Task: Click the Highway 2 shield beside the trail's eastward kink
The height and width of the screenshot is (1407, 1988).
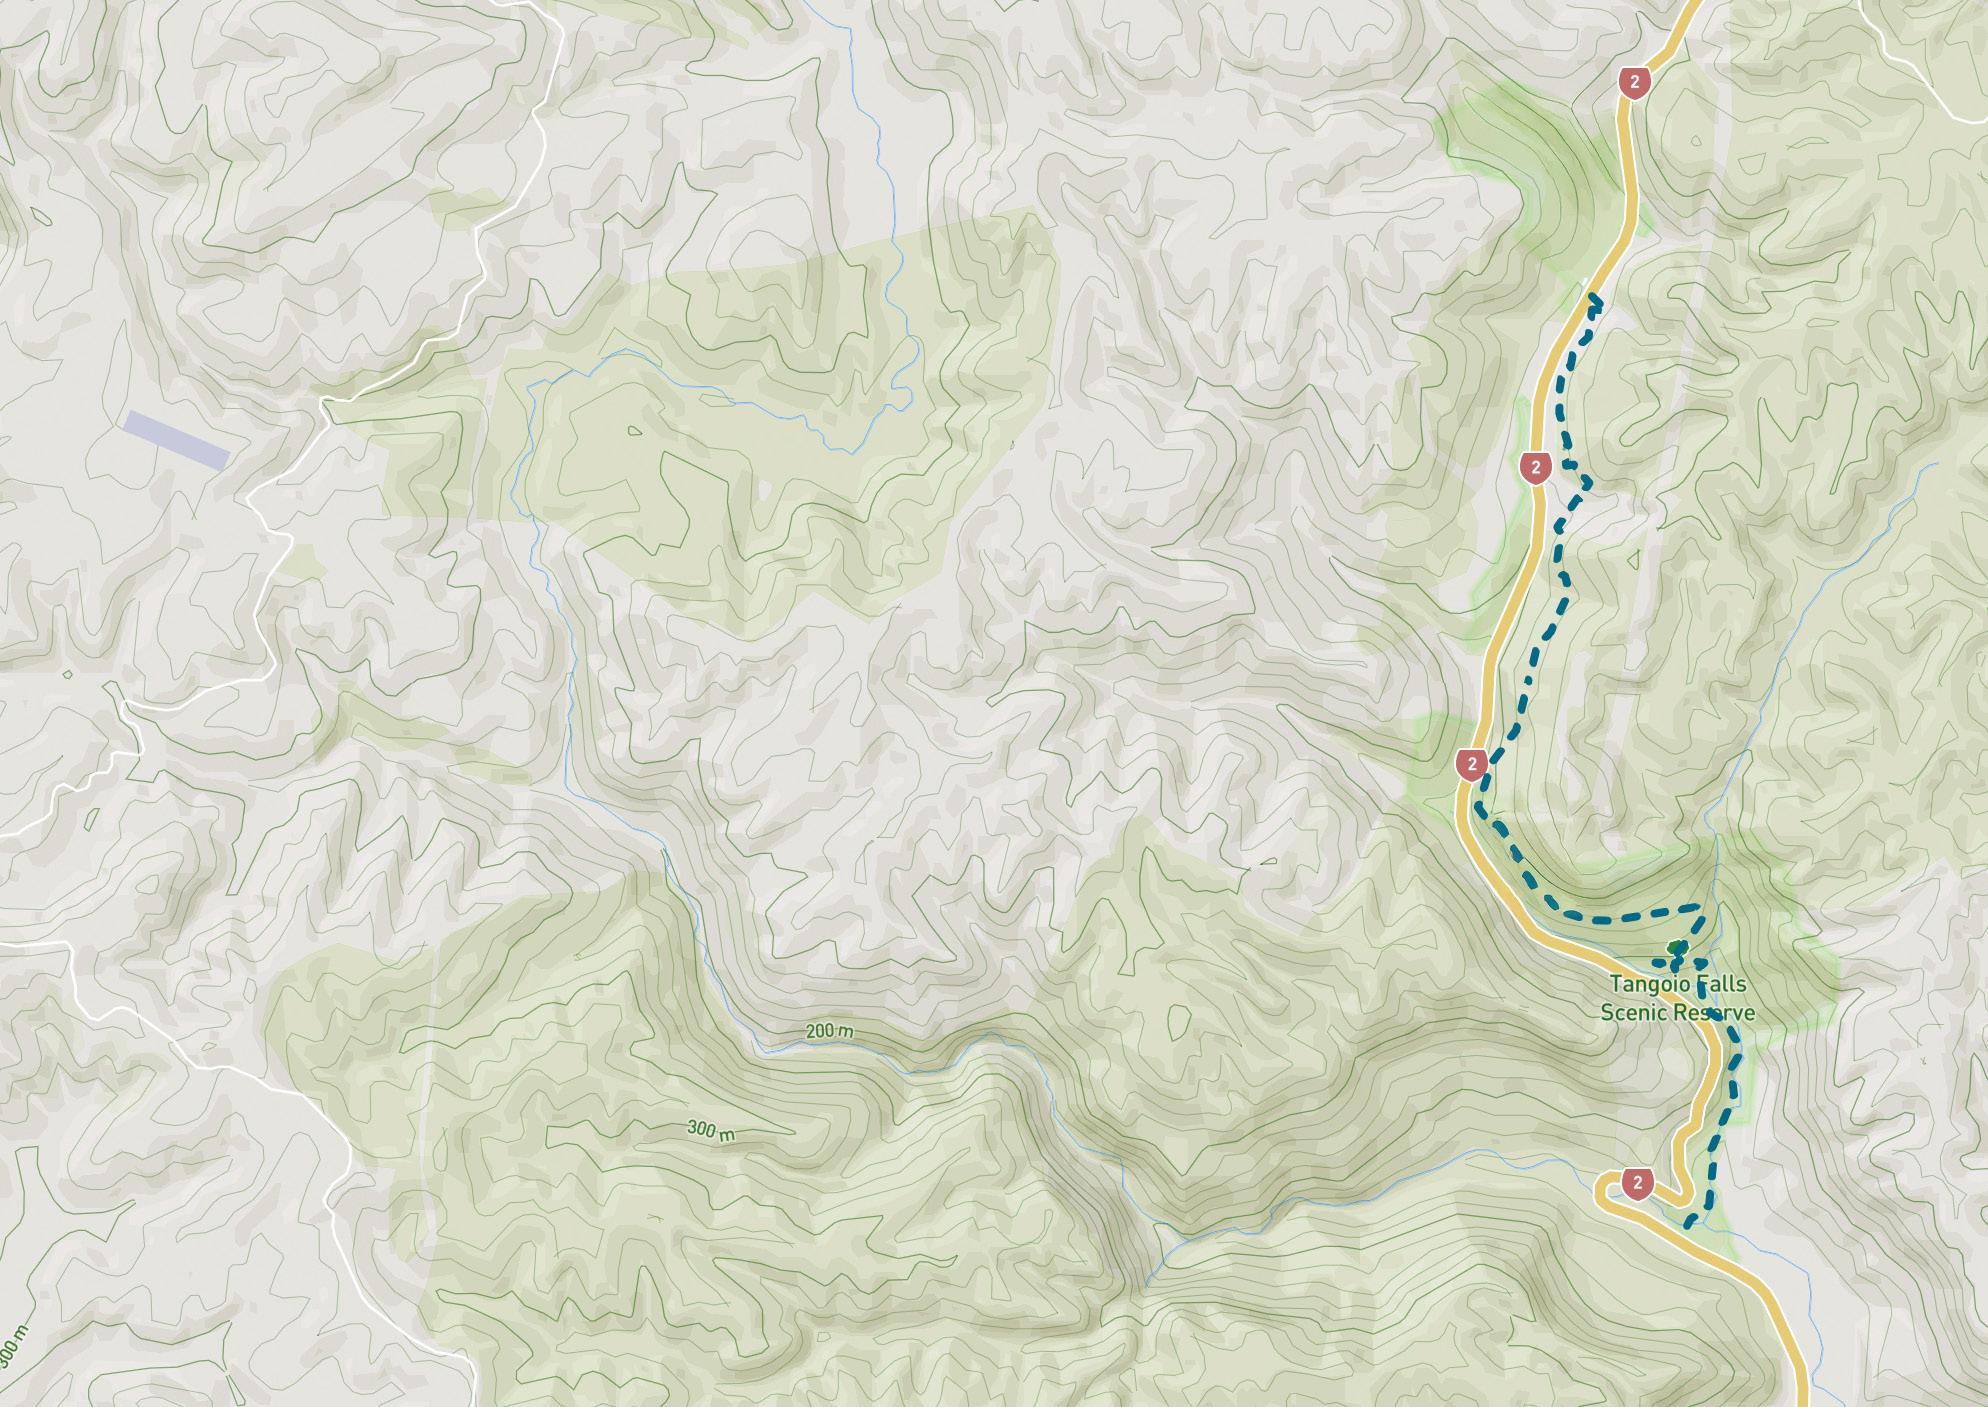Action: tap(1535, 466)
